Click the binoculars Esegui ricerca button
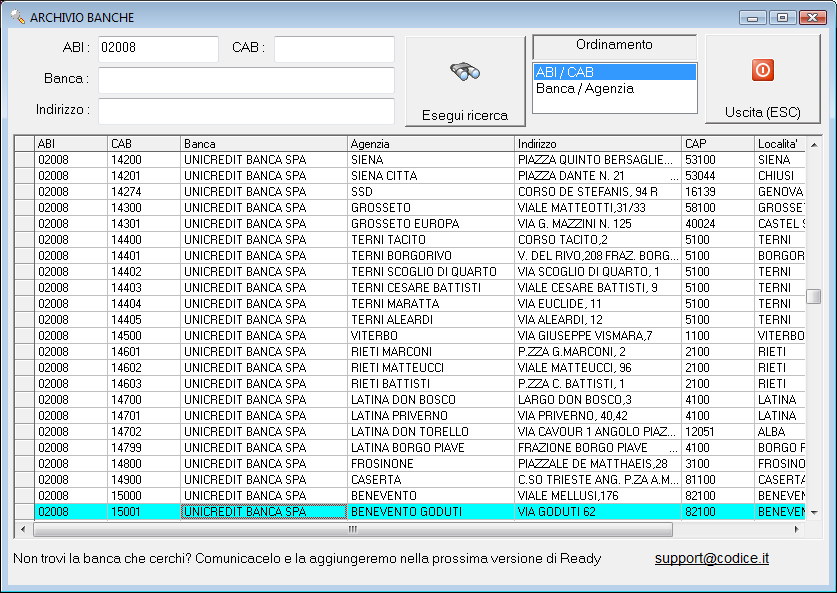This screenshot has height=593, width=837. pyautogui.click(x=465, y=81)
